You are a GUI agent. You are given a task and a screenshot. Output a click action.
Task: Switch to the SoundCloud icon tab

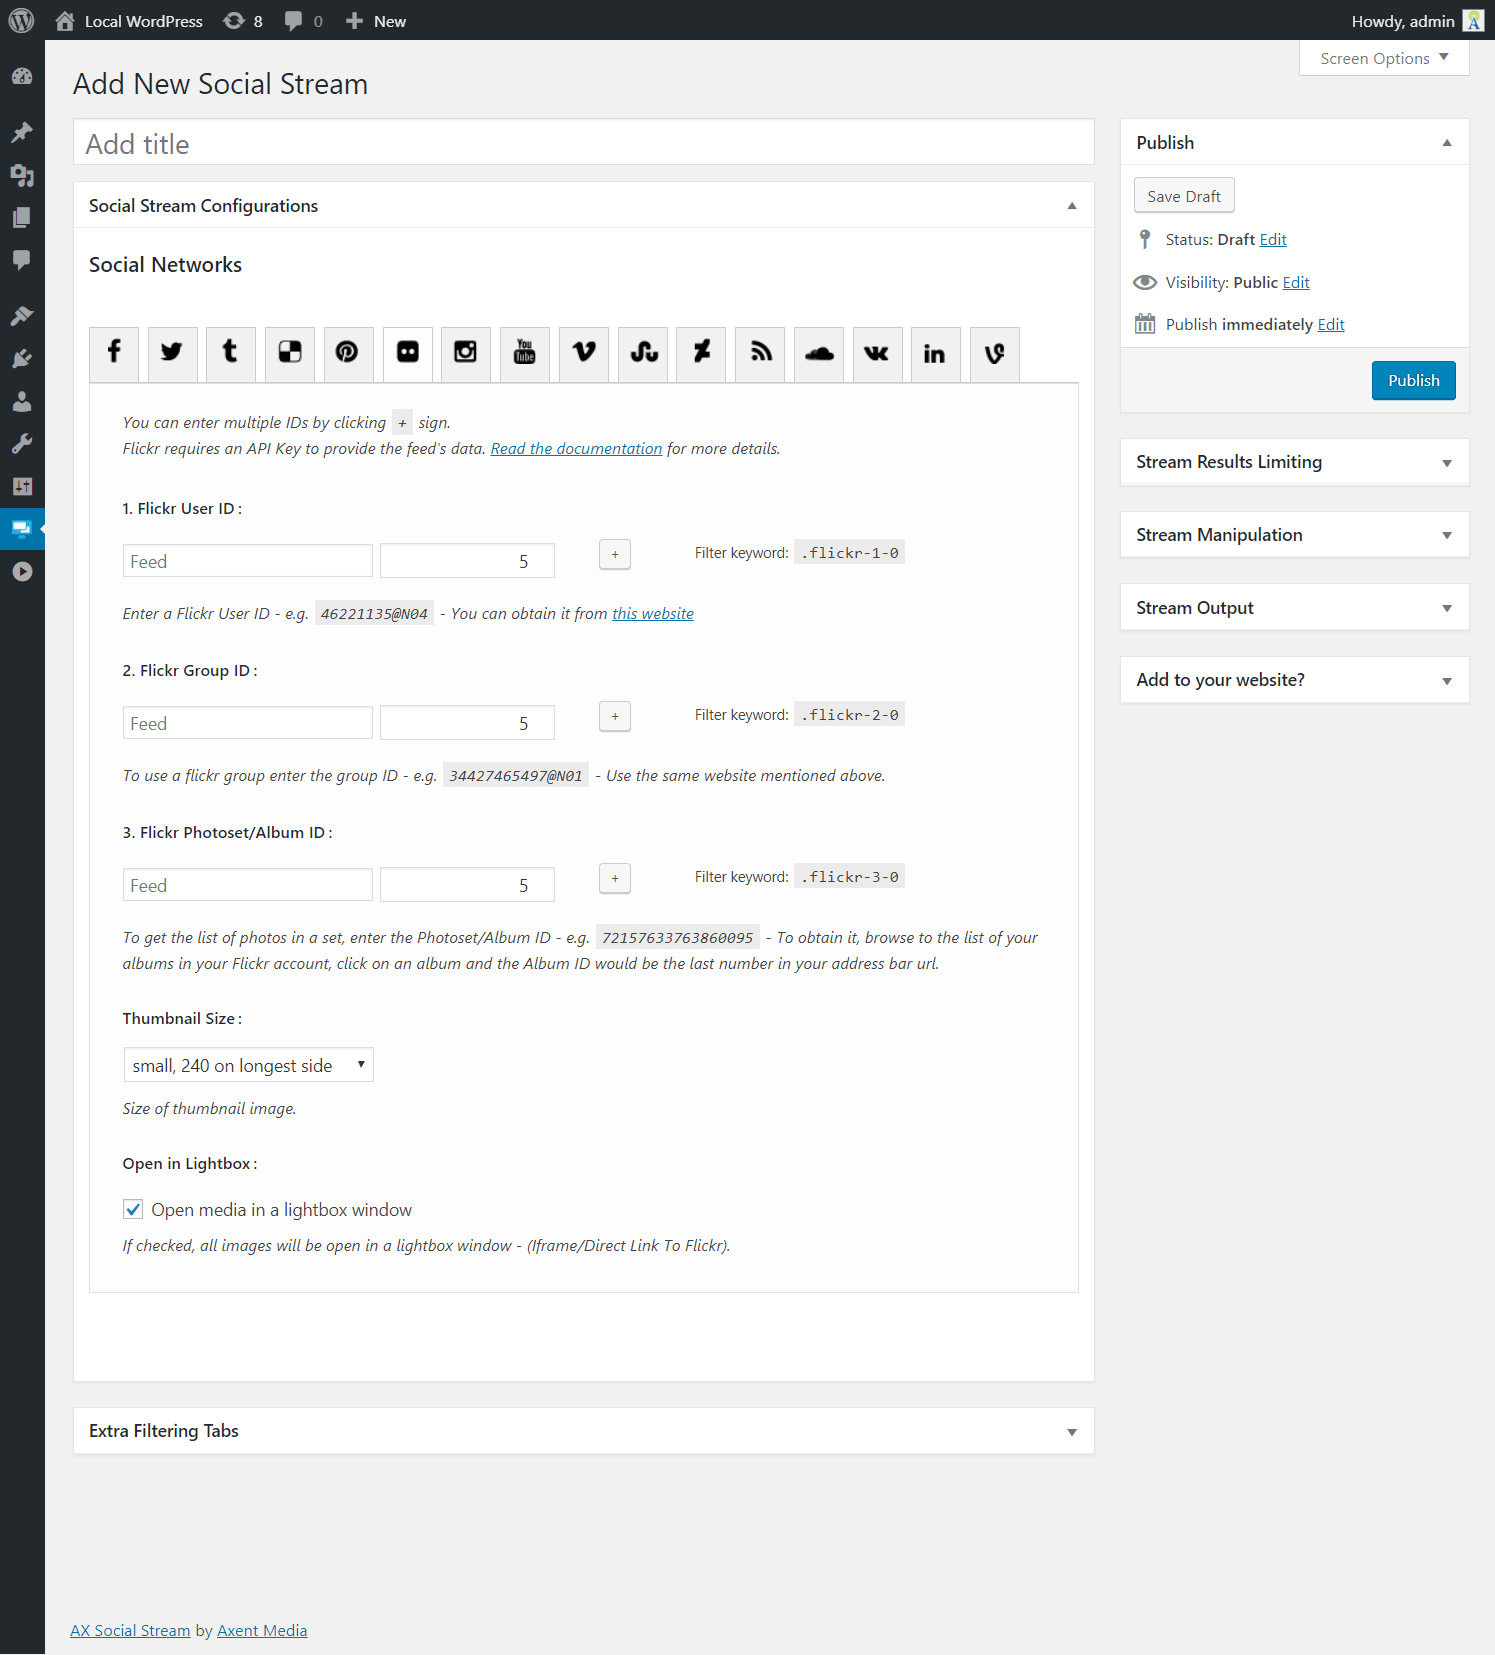(819, 353)
